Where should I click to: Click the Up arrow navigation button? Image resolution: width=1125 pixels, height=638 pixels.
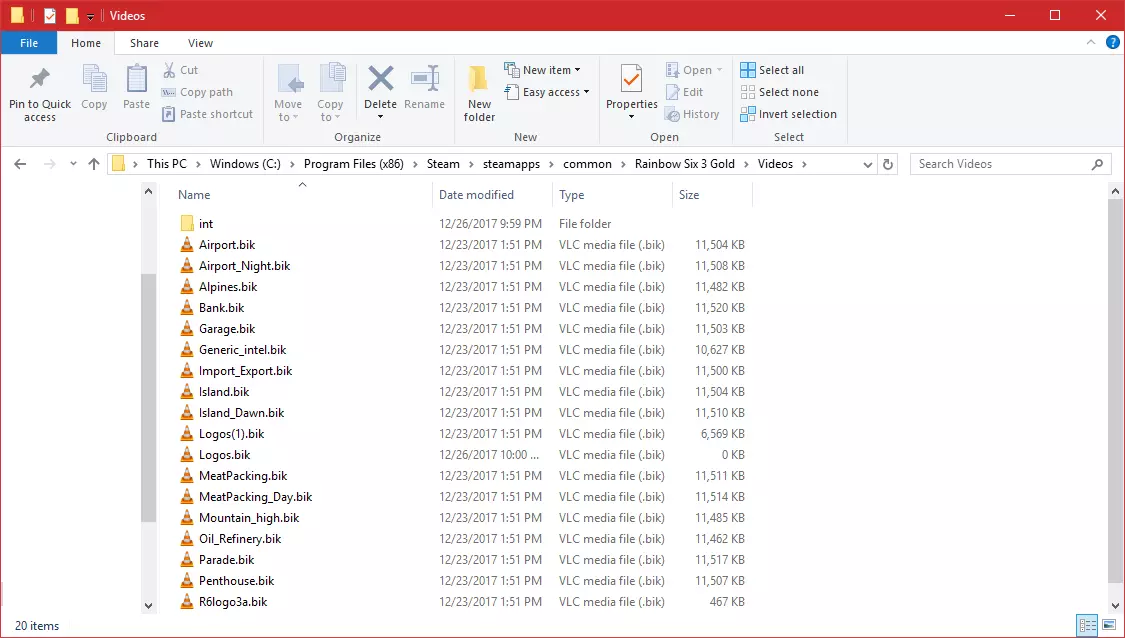(94, 164)
